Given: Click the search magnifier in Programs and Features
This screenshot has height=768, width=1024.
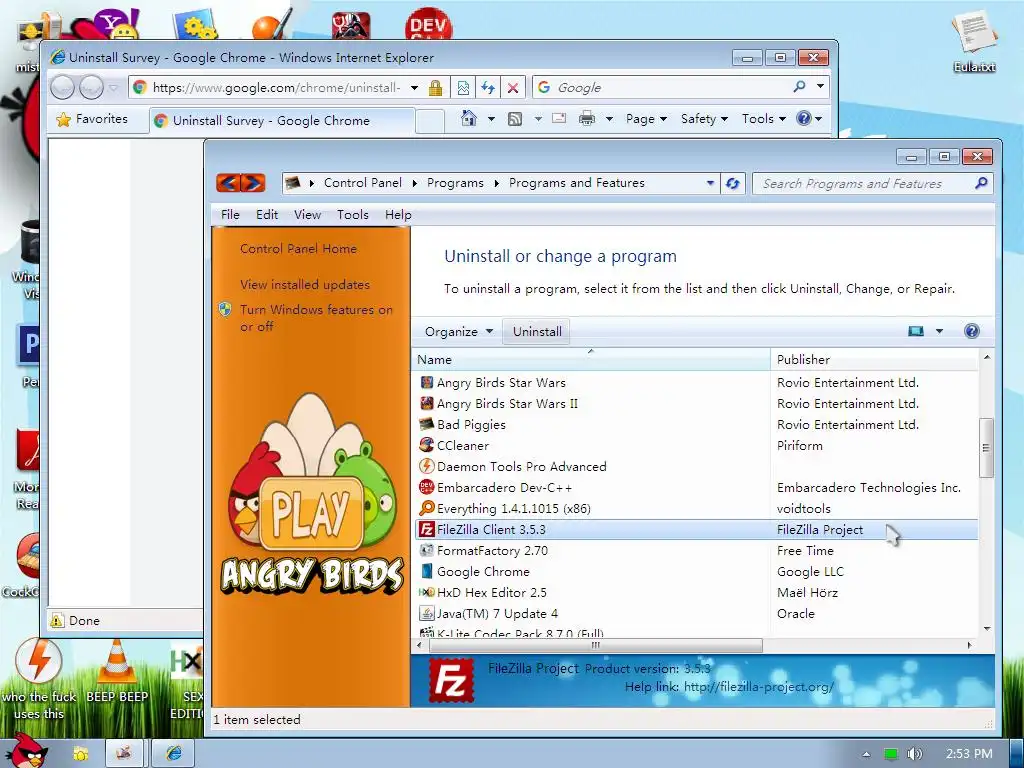Looking at the screenshot, I should pyautogui.click(x=981, y=184).
